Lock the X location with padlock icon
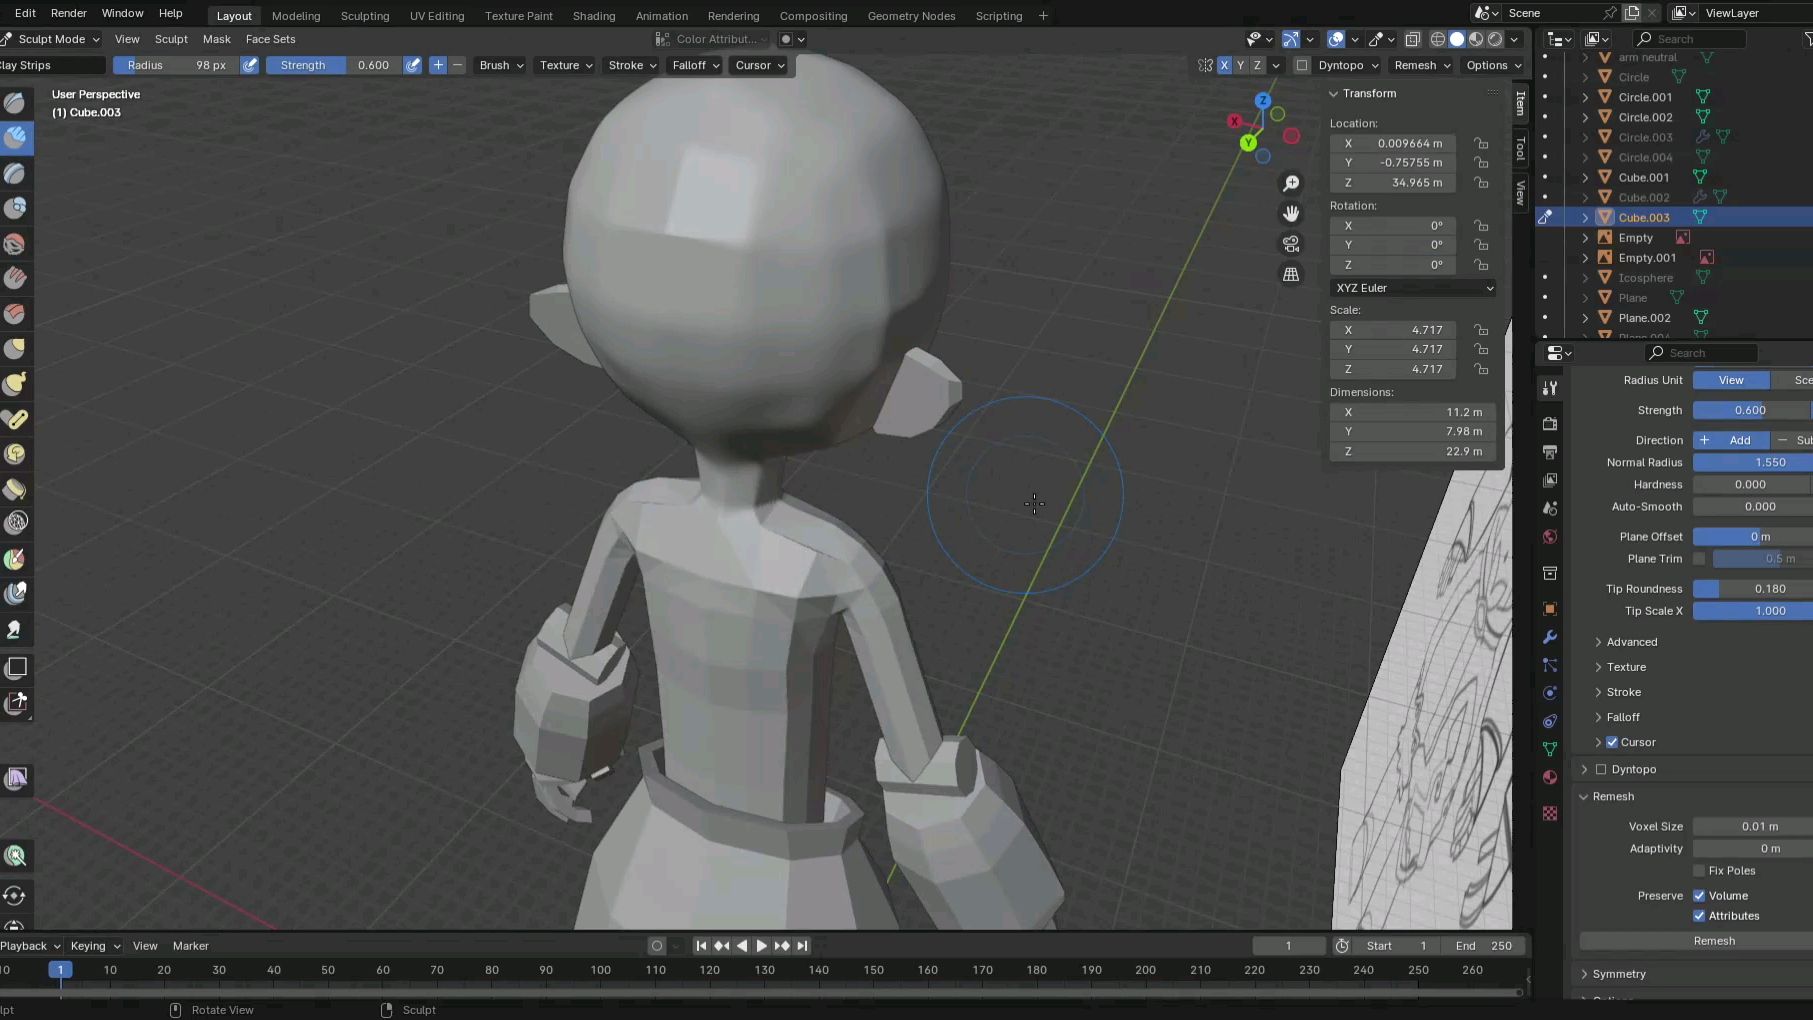This screenshot has width=1813, height=1020. coord(1481,144)
